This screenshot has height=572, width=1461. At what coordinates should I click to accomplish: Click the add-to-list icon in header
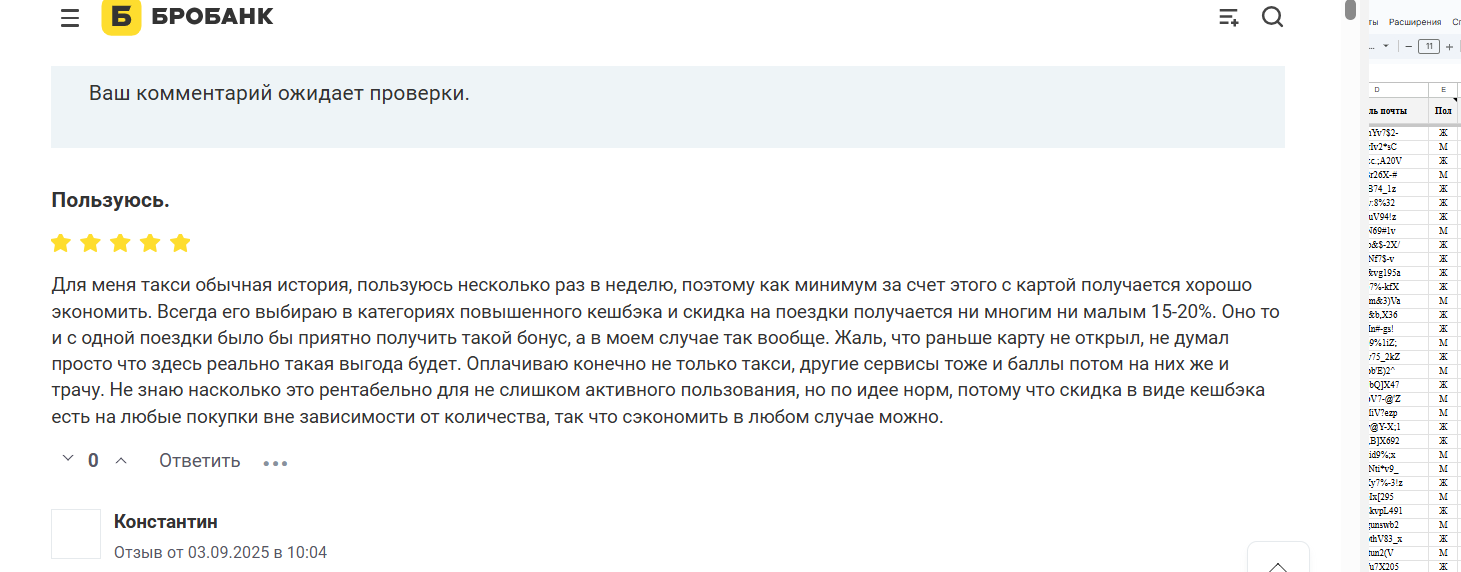[1229, 17]
